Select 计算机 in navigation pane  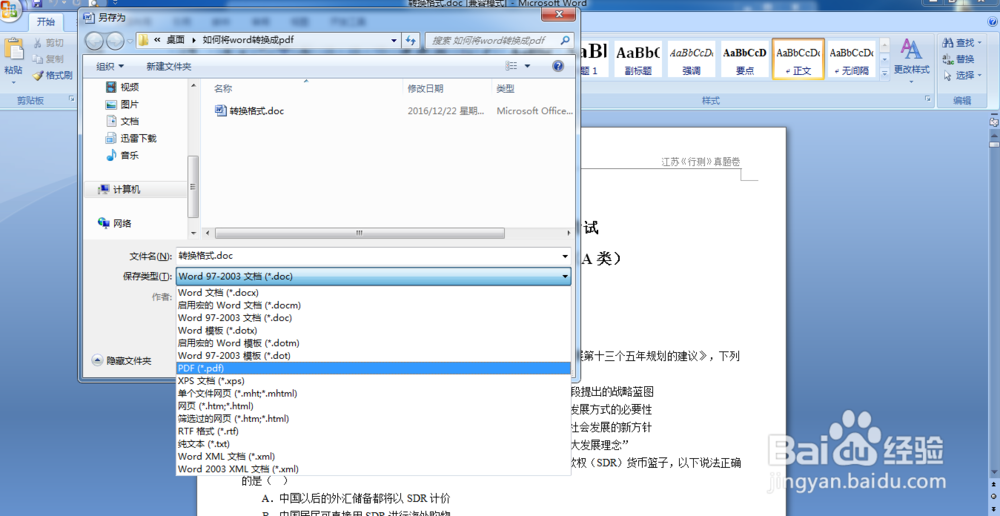[119, 189]
